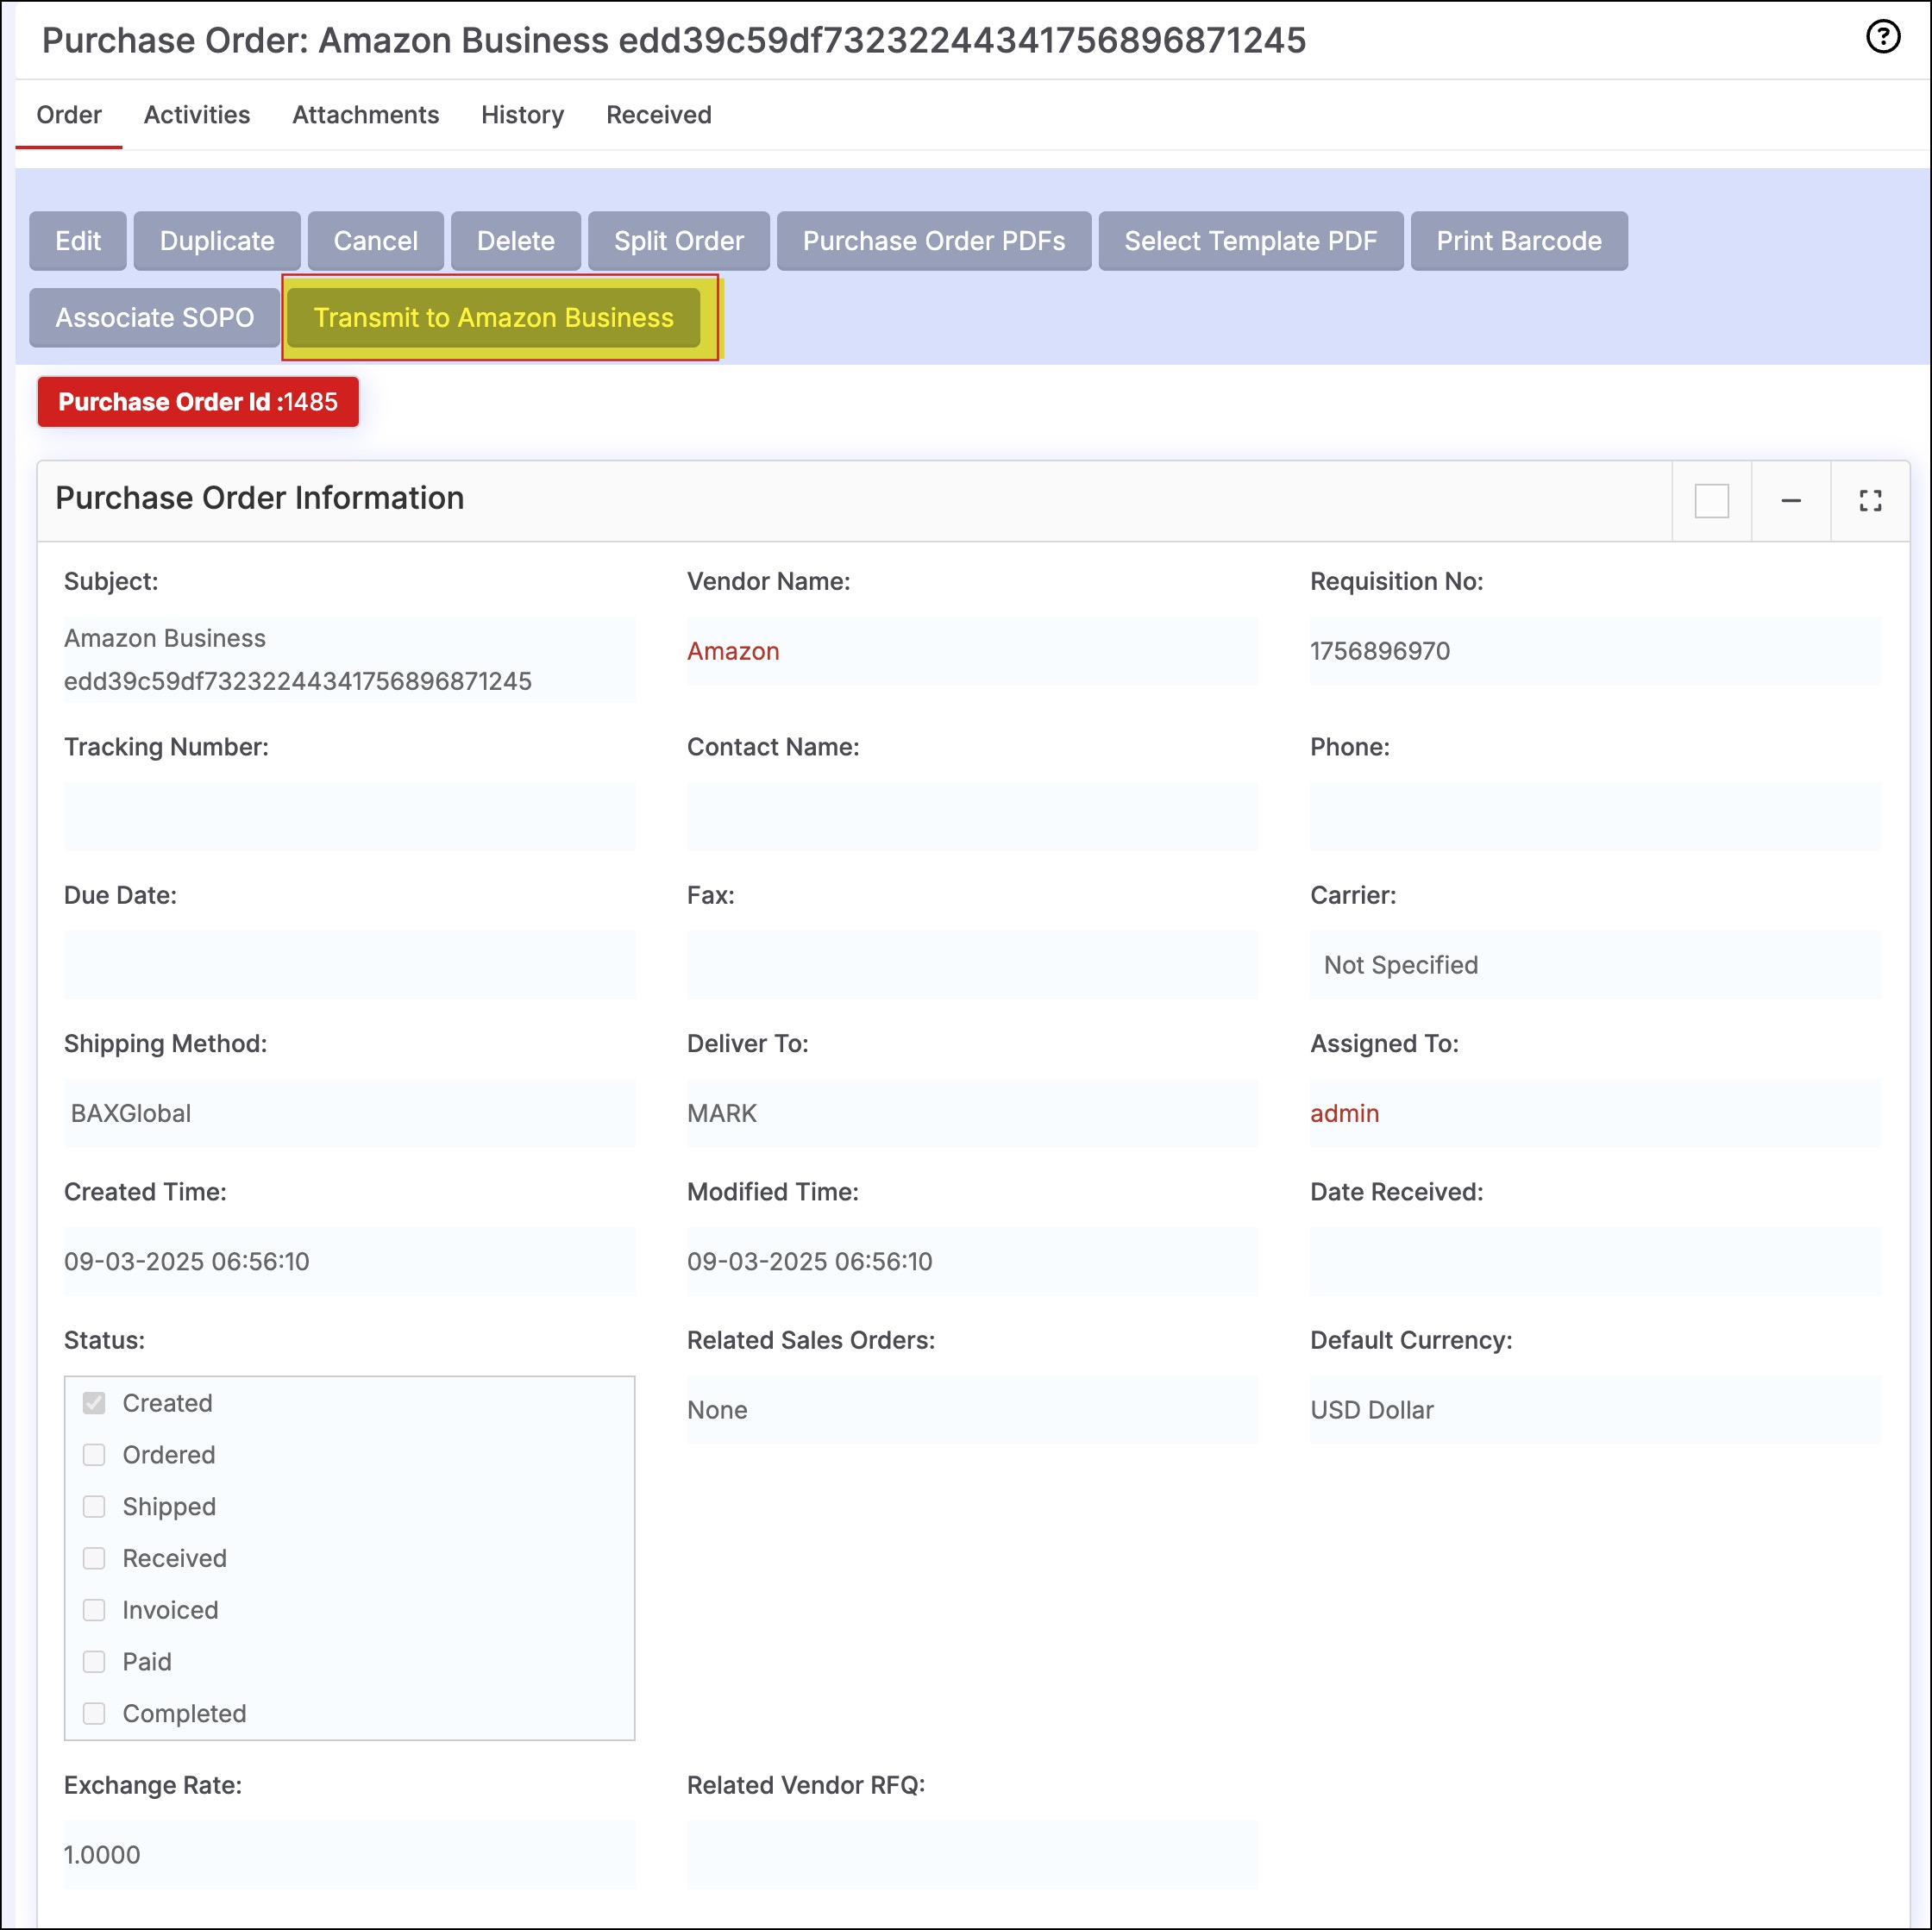Open Purchase Order PDFs
The height and width of the screenshot is (1930, 1932).
click(x=933, y=241)
